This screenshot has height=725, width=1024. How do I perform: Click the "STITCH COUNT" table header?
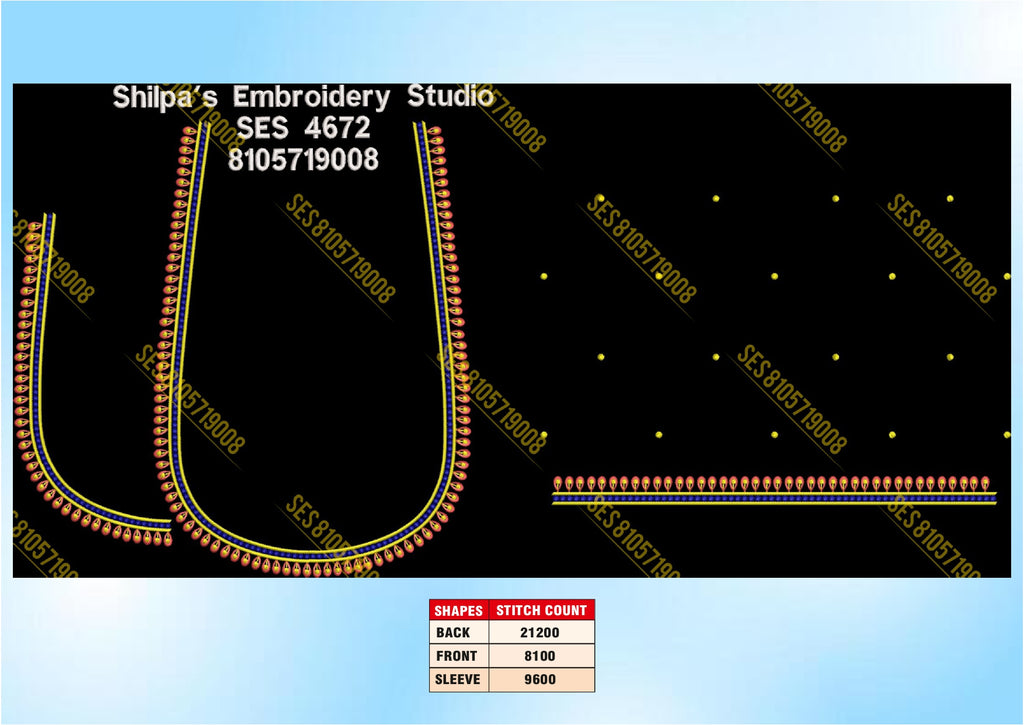click(541, 610)
